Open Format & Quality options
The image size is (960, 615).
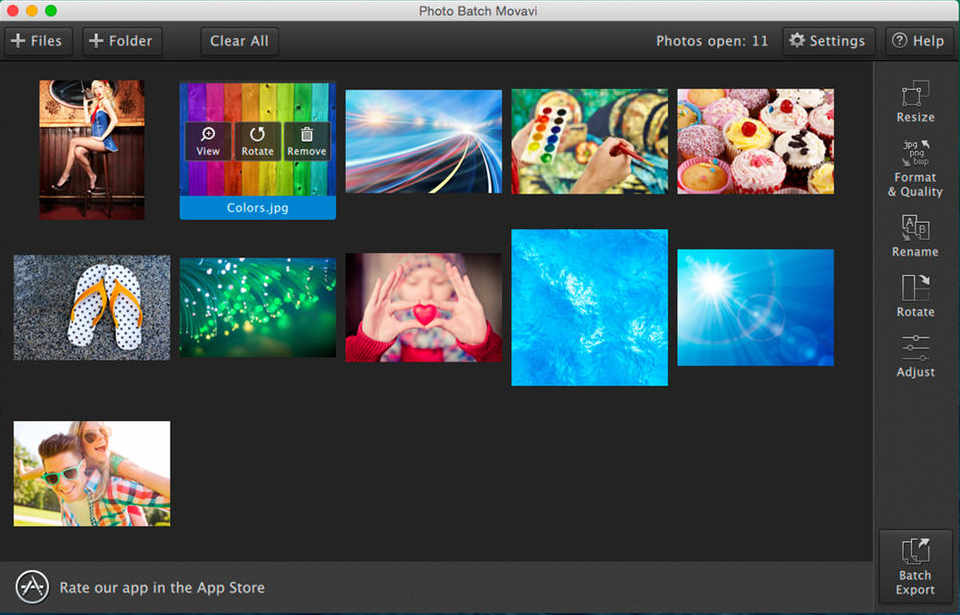point(915,168)
